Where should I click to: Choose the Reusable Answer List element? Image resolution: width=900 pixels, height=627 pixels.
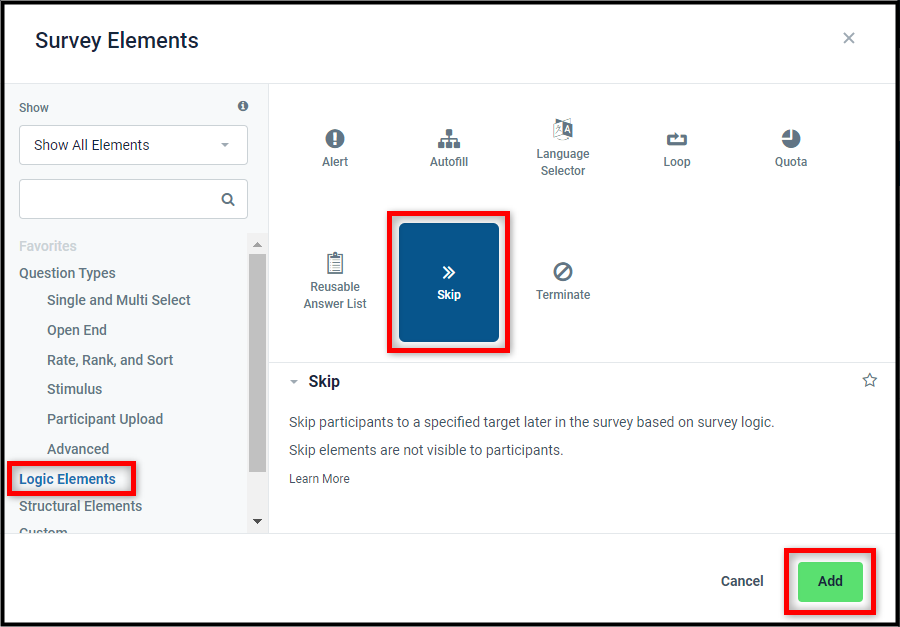pyautogui.click(x=335, y=281)
